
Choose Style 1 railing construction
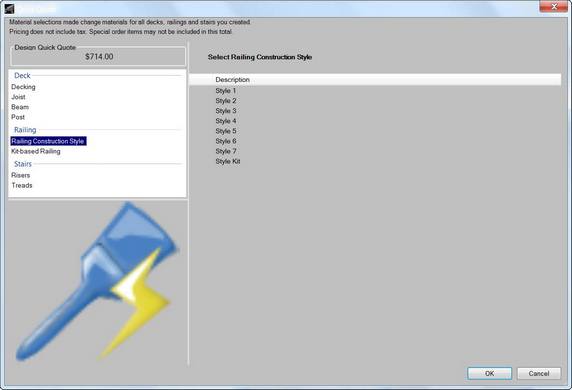coord(225,90)
